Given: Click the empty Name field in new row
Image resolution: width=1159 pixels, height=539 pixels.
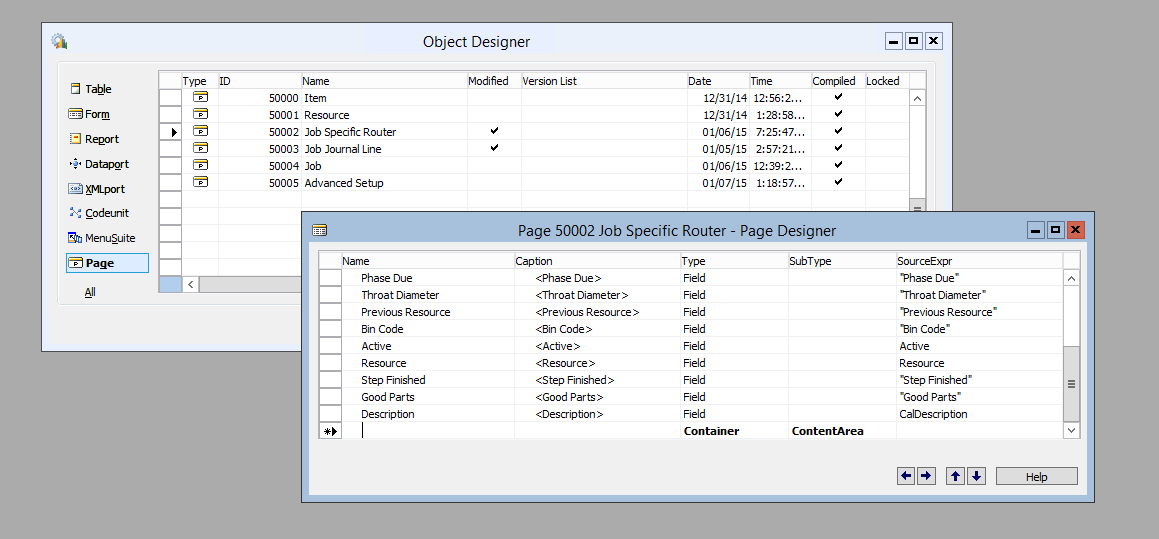Looking at the screenshot, I should pyautogui.click(x=428, y=431).
